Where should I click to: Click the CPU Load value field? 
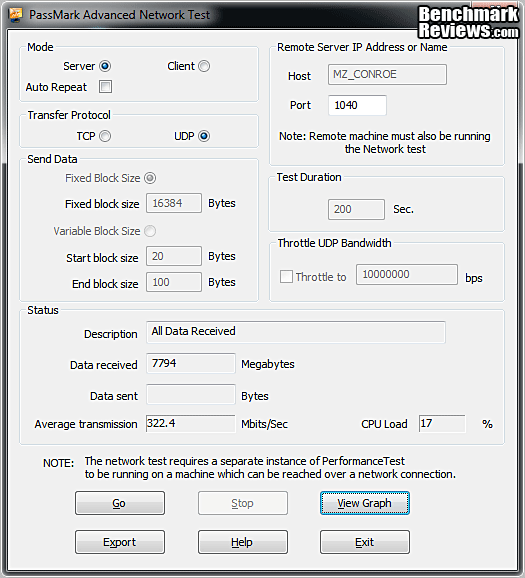[x=442, y=424]
